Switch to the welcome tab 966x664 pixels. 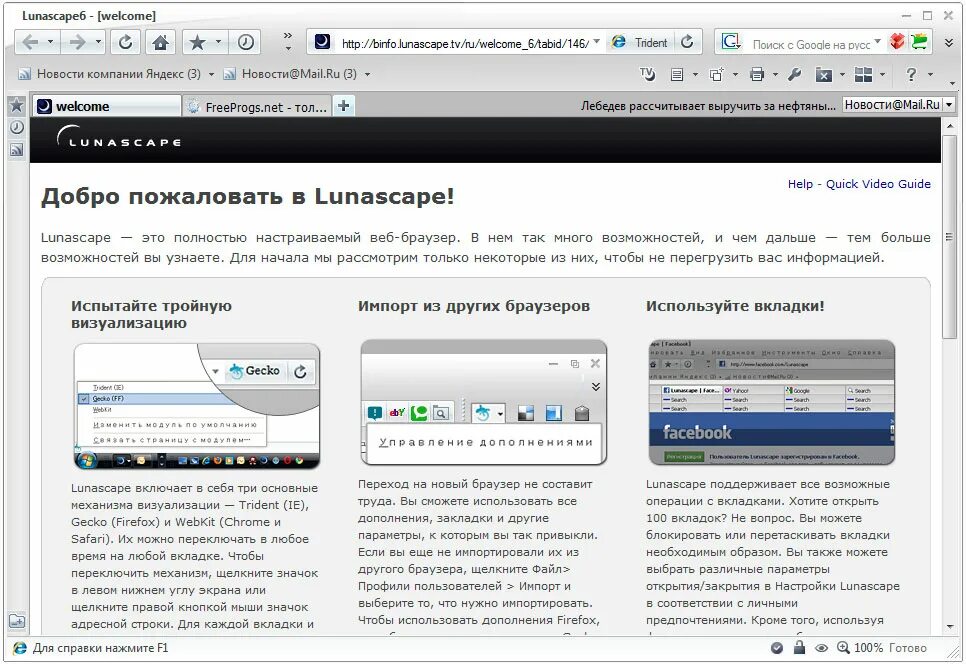point(107,106)
